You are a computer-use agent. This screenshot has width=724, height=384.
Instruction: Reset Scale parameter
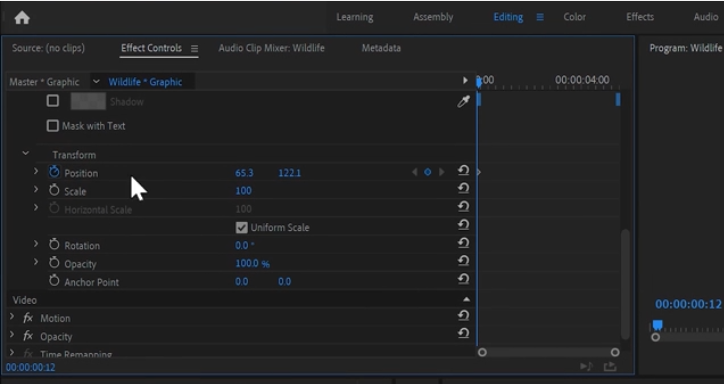[463, 188]
